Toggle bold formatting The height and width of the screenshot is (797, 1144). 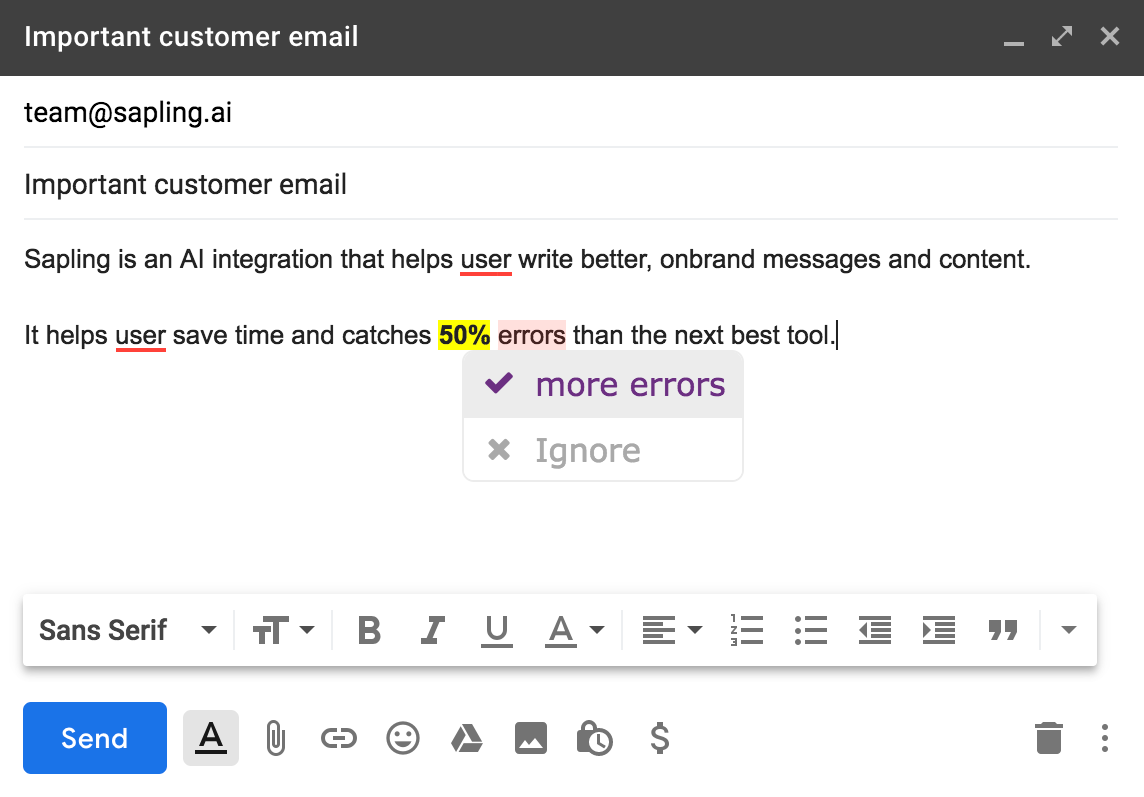369,630
